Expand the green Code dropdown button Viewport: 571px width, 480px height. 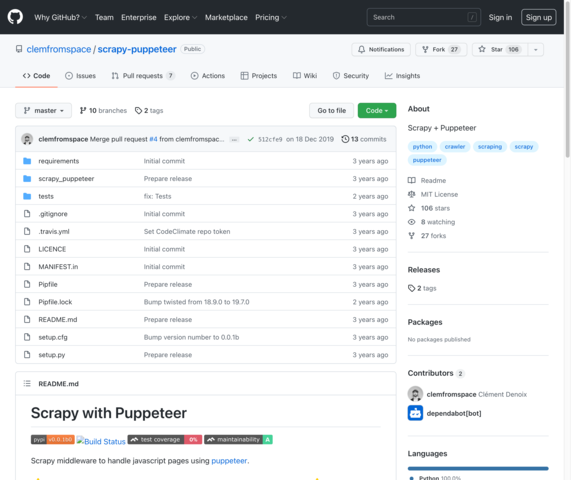pos(377,110)
